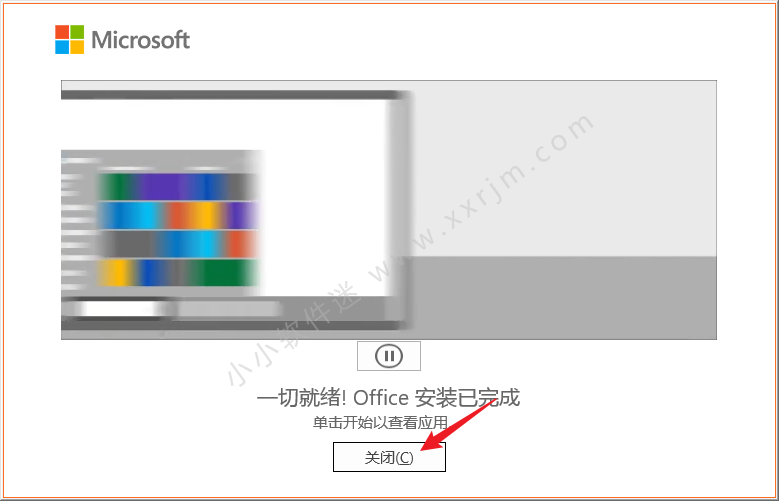
Task: Click the purple tile in top app row
Action: (158, 186)
